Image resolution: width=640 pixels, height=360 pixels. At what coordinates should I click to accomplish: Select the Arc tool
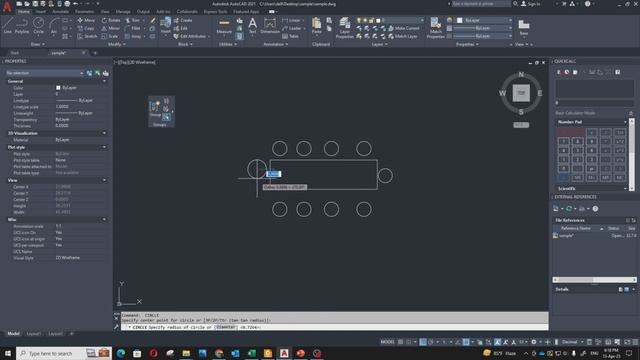click(53, 26)
